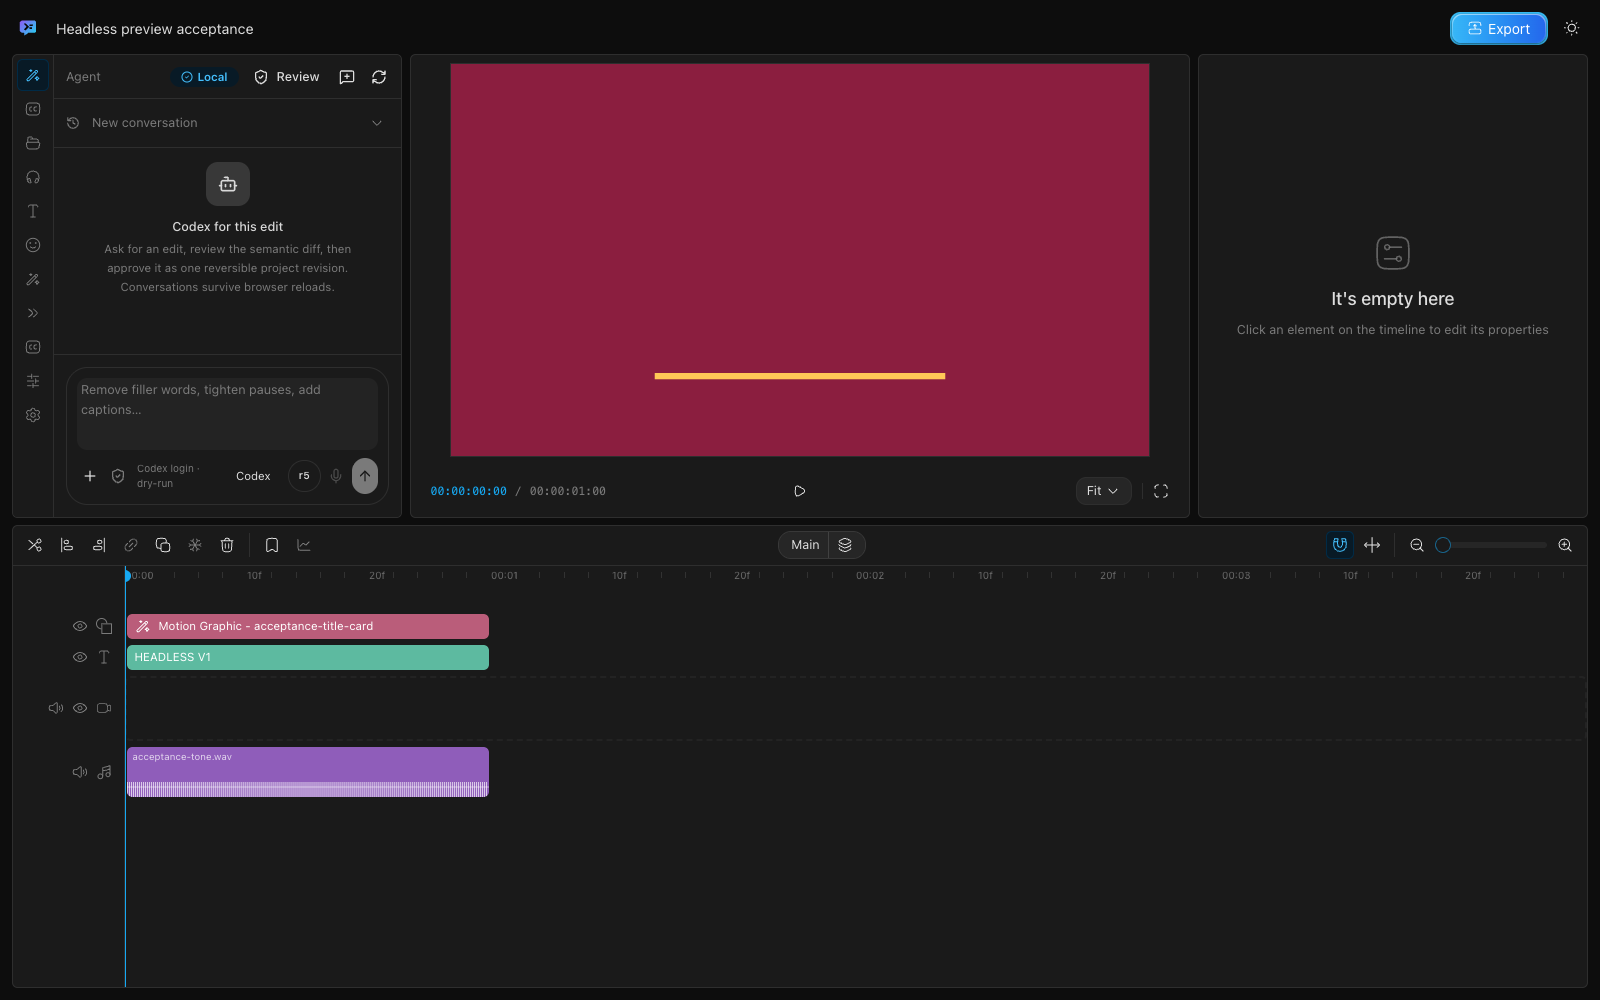Open the r5 revision selector
This screenshot has height=1000, width=1600.
(304, 476)
